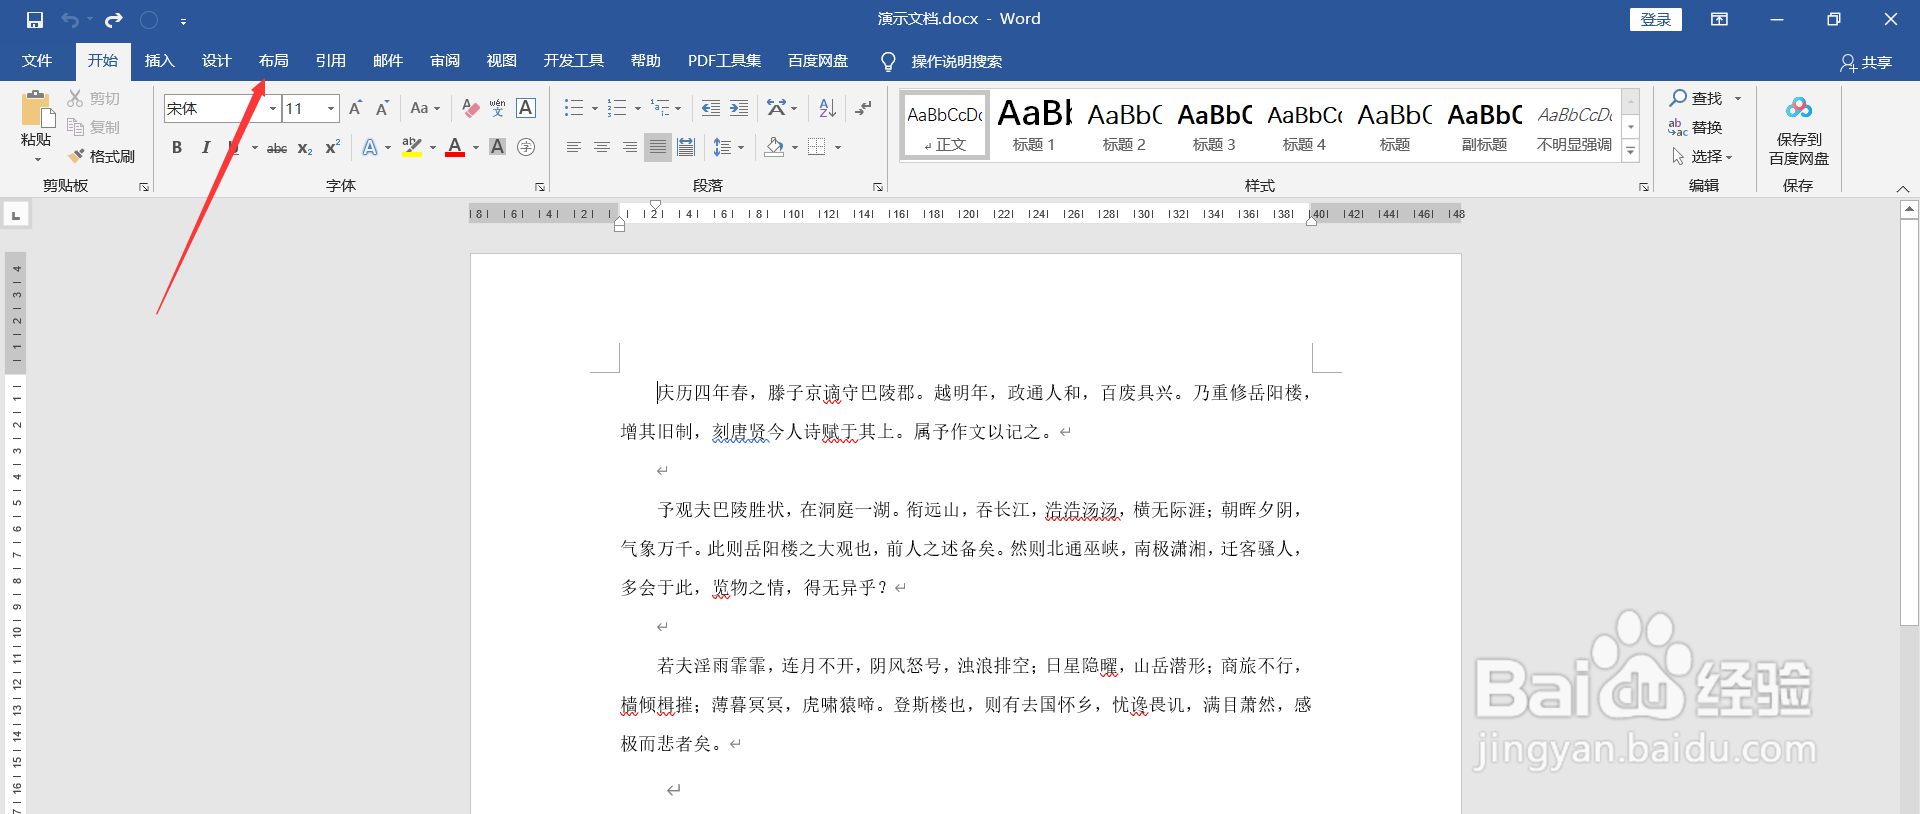Click the search box 操作说明搜索
This screenshot has width=1920, height=814.
pyautogui.click(x=956, y=62)
